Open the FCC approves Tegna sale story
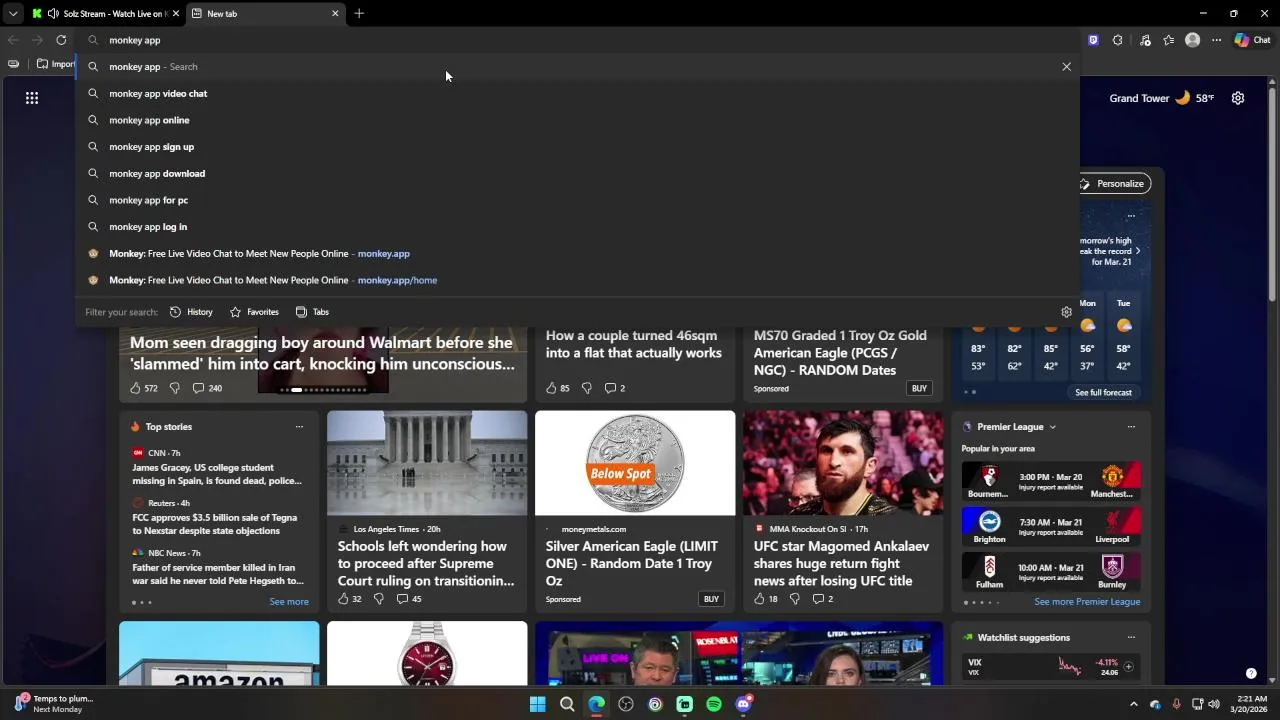Image resolution: width=1280 pixels, height=720 pixels. pos(214,524)
